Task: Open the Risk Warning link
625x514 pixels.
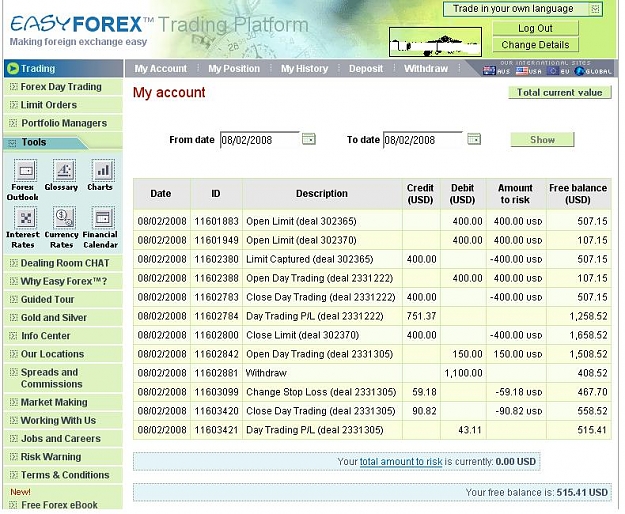Action: click(x=51, y=457)
